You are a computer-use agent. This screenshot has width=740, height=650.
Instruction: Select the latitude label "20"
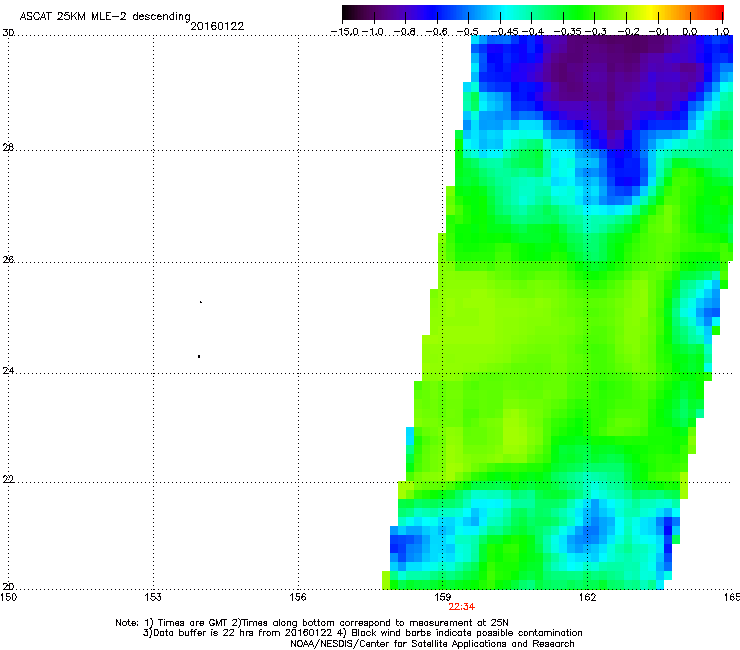coord(8,587)
